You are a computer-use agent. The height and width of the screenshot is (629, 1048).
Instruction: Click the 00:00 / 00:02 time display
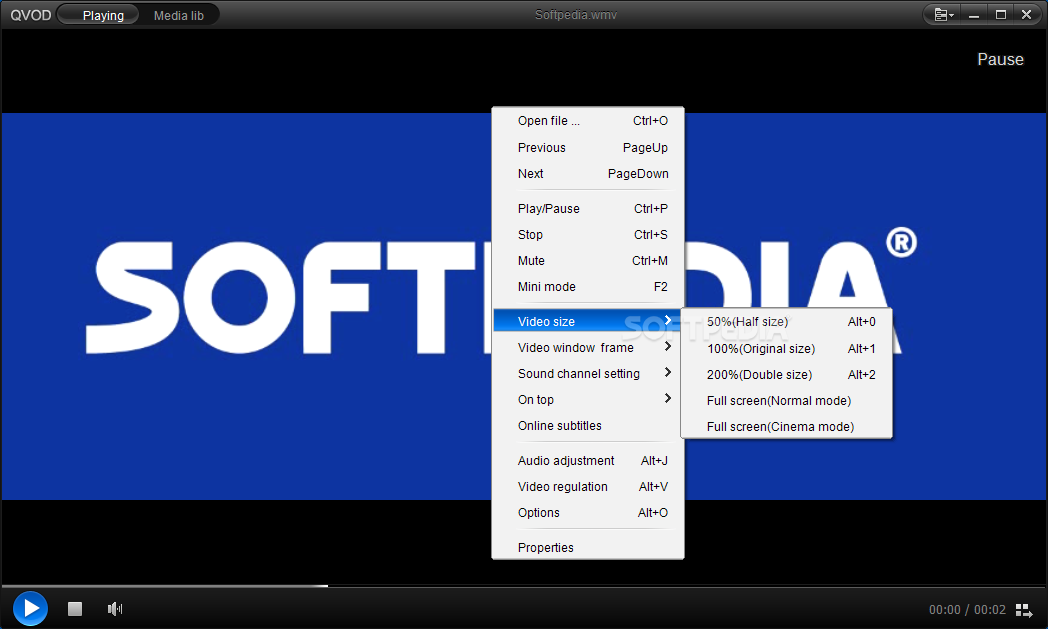pyautogui.click(x=966, y=610)
